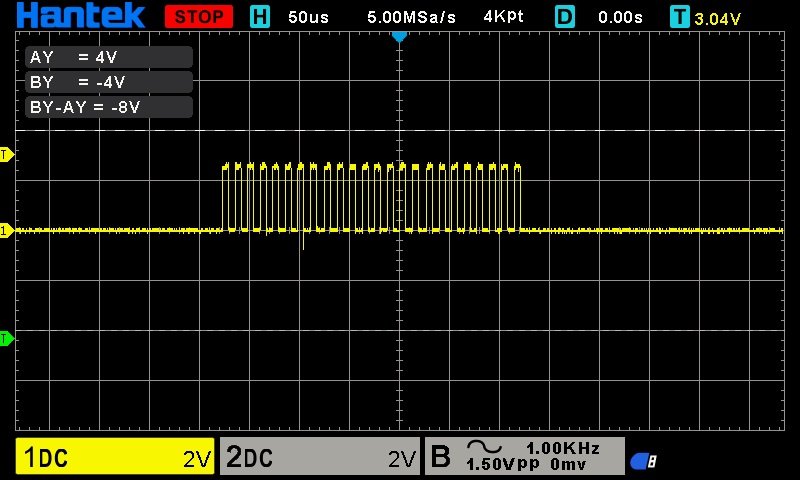This screenshot has width=800, height=480.
Task: Click the dashed AY cursor line
Action: click(x=399, y=131)
